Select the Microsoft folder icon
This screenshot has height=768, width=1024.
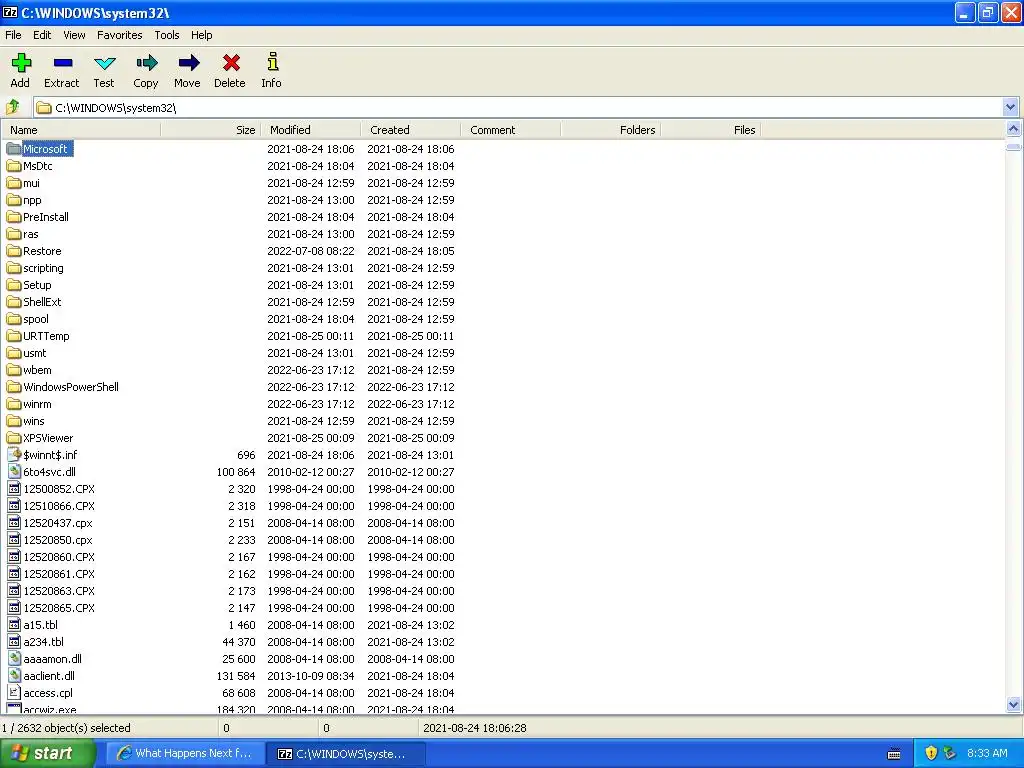pyautogui.click(x=14, y=149)
